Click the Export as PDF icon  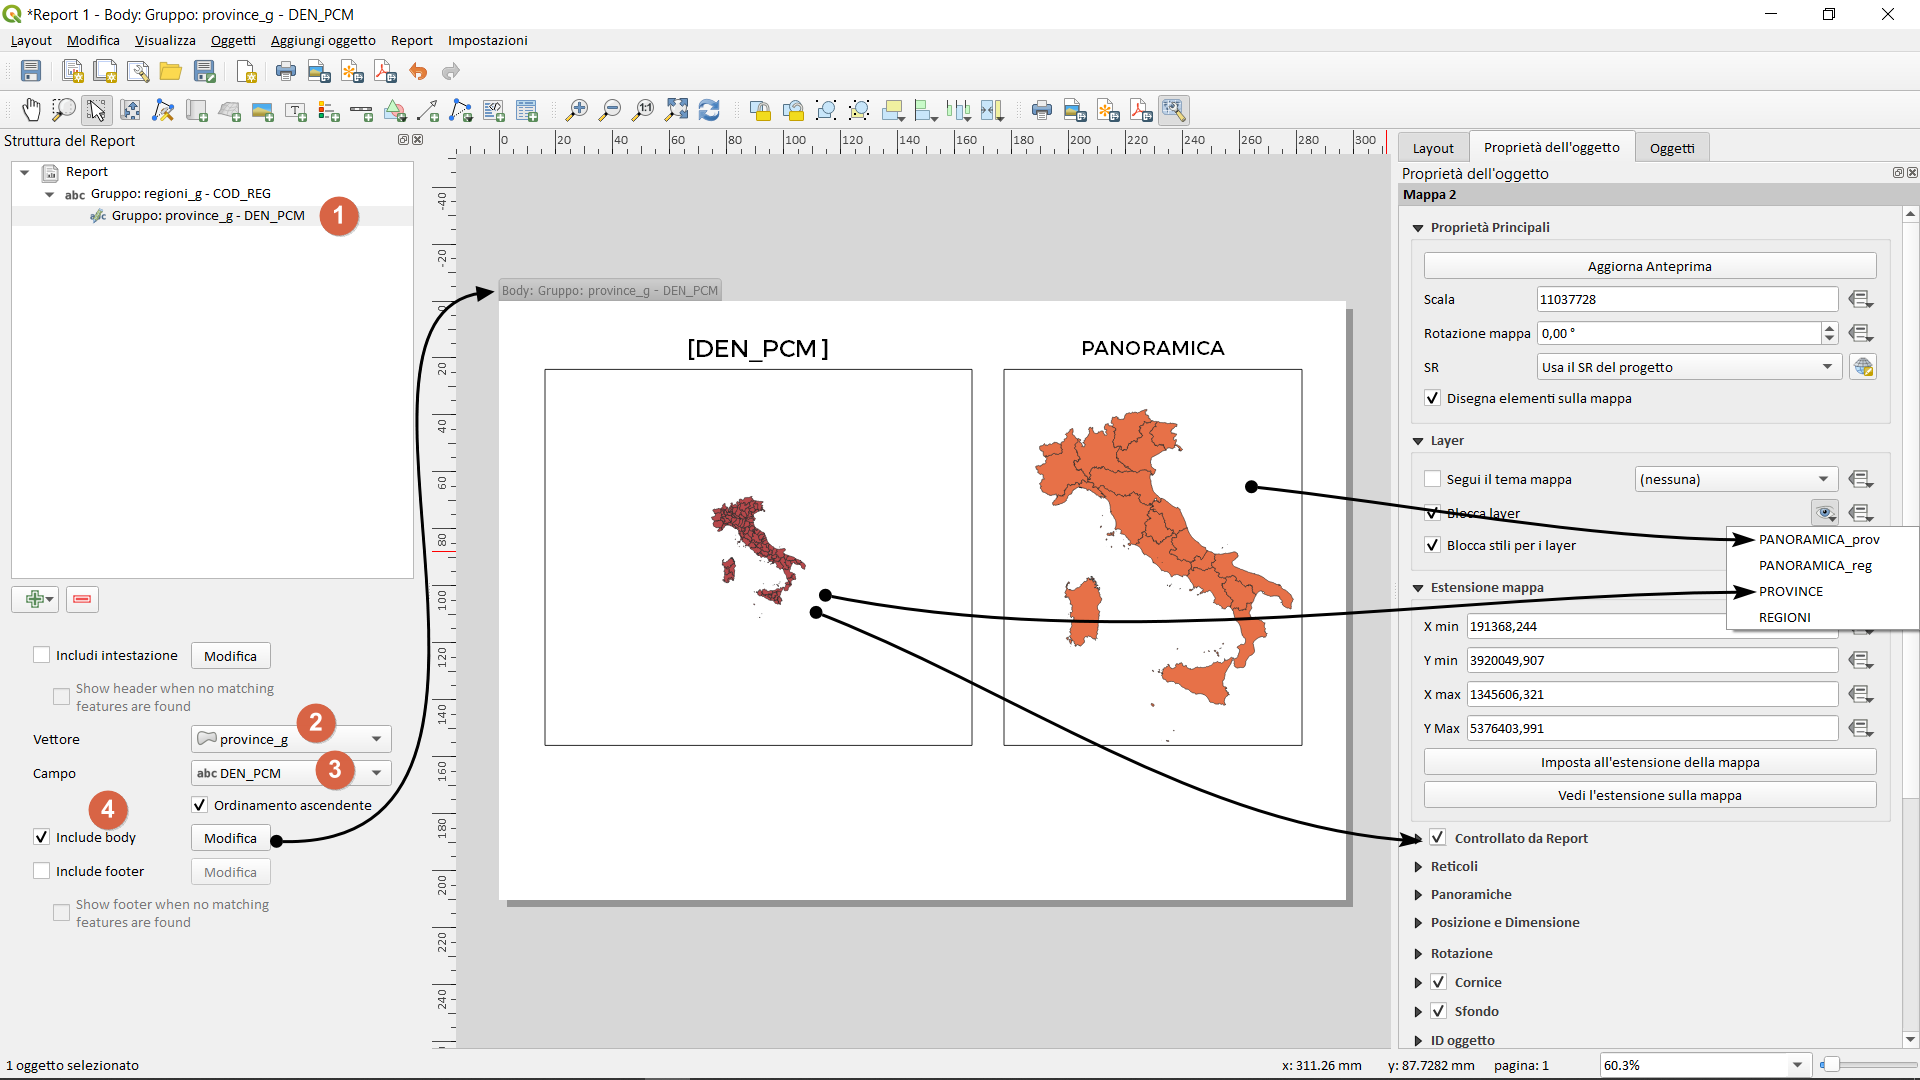point(385,71)
